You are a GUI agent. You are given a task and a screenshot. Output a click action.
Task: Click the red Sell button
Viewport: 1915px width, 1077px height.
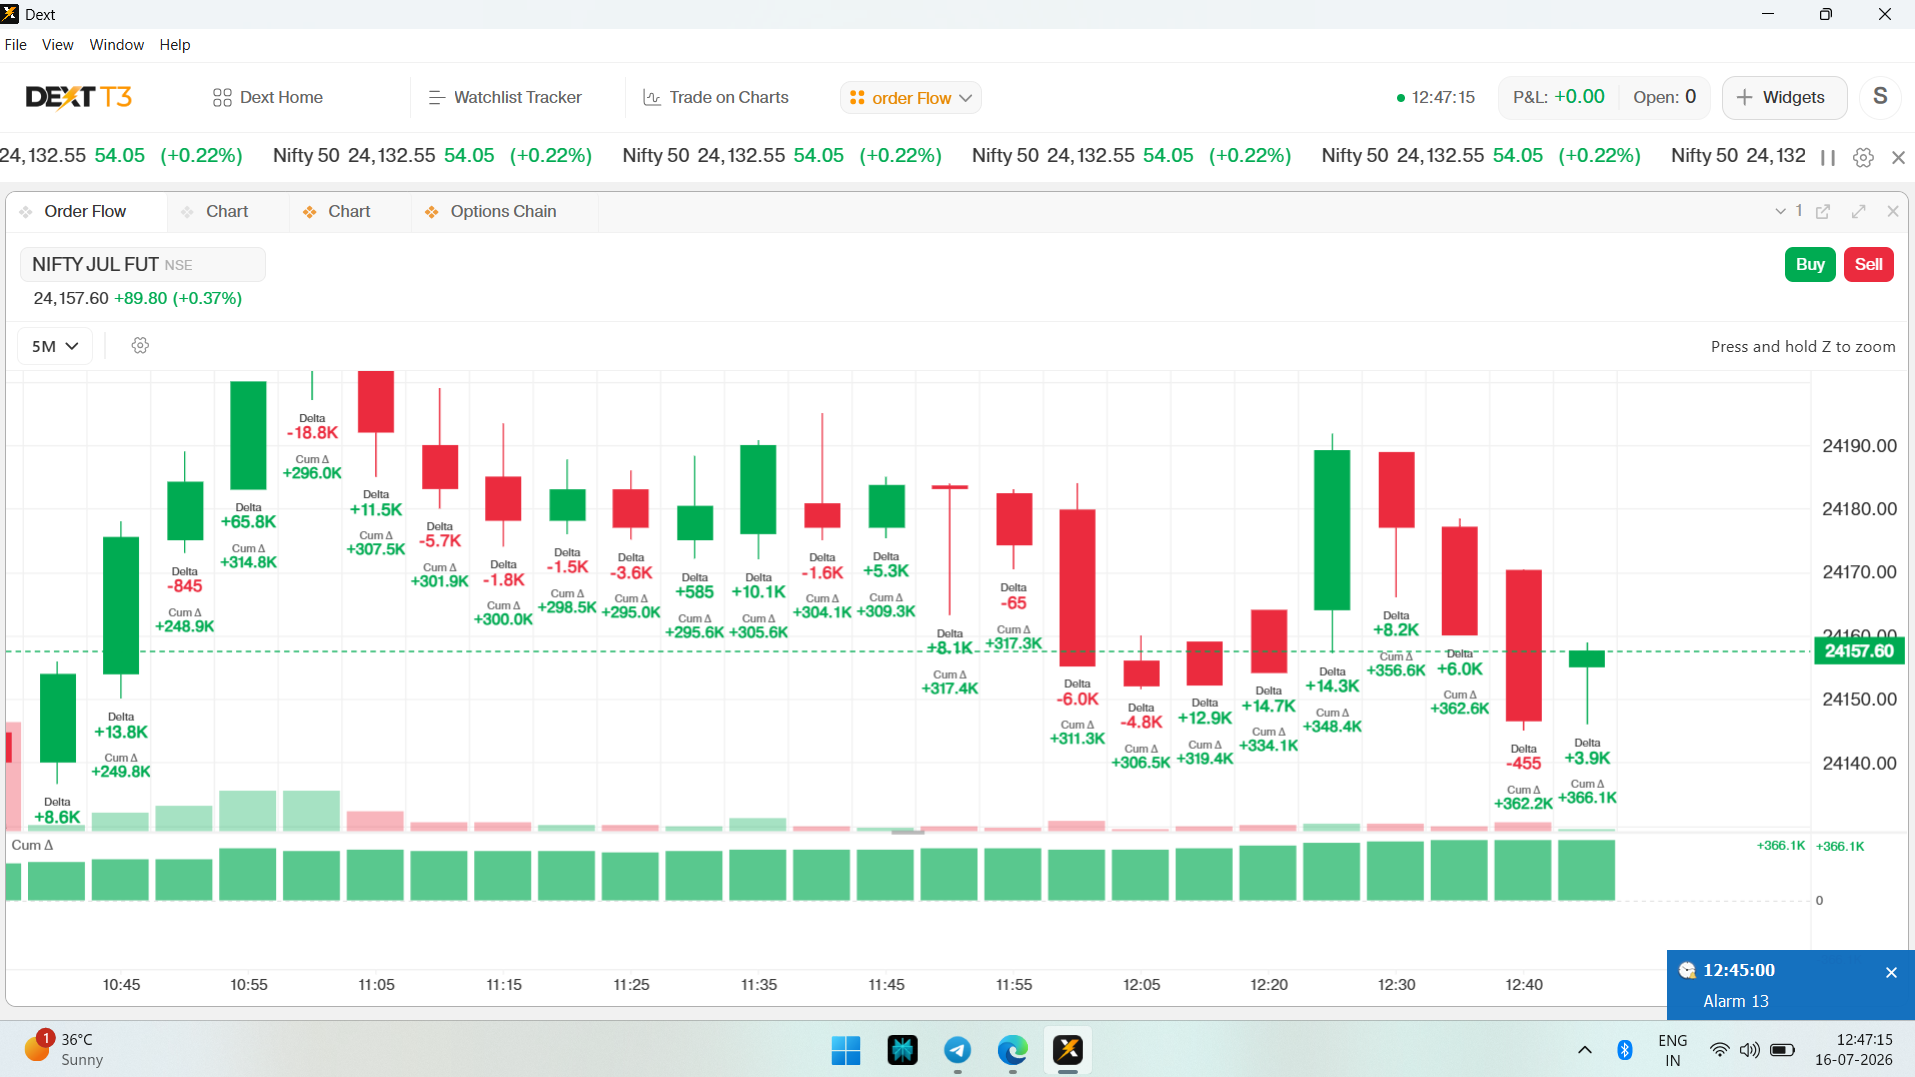pyautogui.click(x=1868, y=264)
